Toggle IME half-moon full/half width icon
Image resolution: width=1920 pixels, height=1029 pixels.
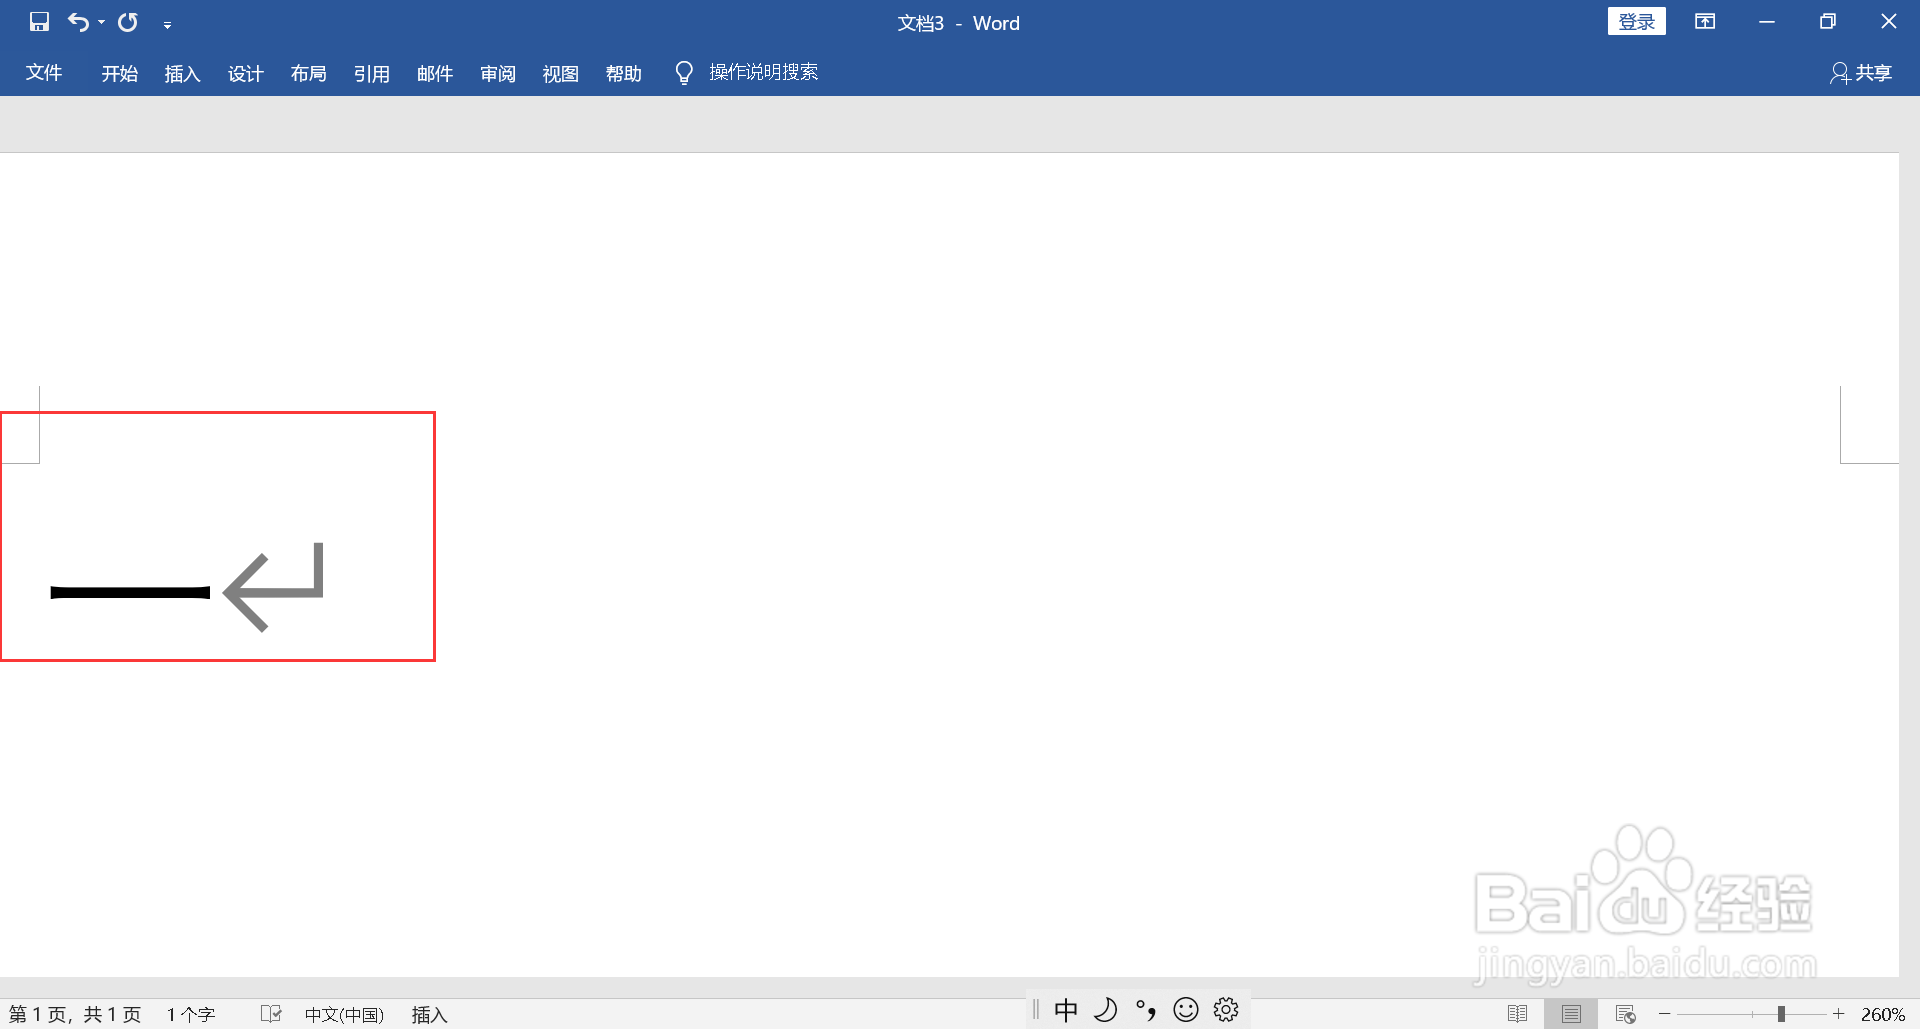[x=1106, y=1010]
